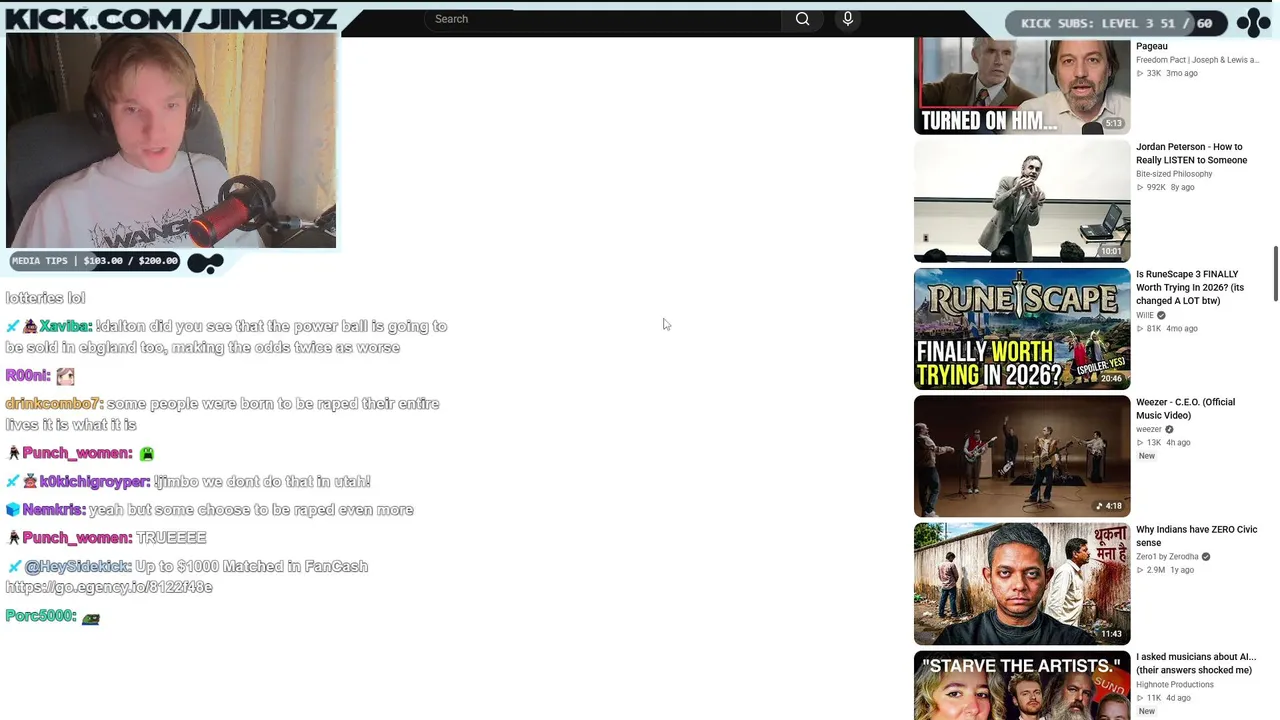Image resolution: width=1280 pixels, height=720 pixels.
Task: Click the @HeySidekick username in chat
Action: pyautogui.click(x=78, y=567)
